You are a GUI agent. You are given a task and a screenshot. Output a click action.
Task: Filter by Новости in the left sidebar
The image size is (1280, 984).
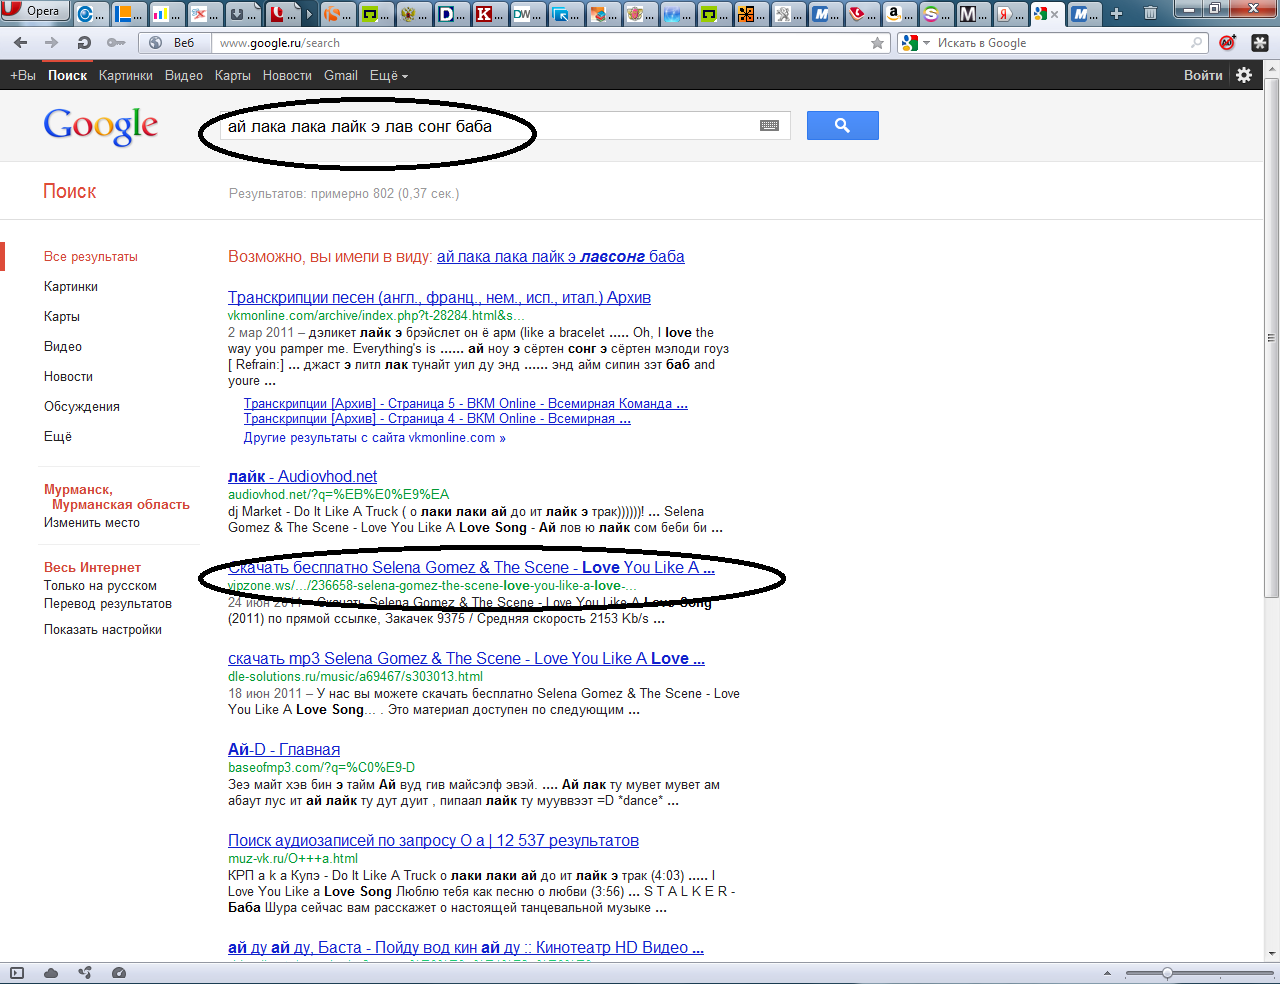(x=68, y=377)
